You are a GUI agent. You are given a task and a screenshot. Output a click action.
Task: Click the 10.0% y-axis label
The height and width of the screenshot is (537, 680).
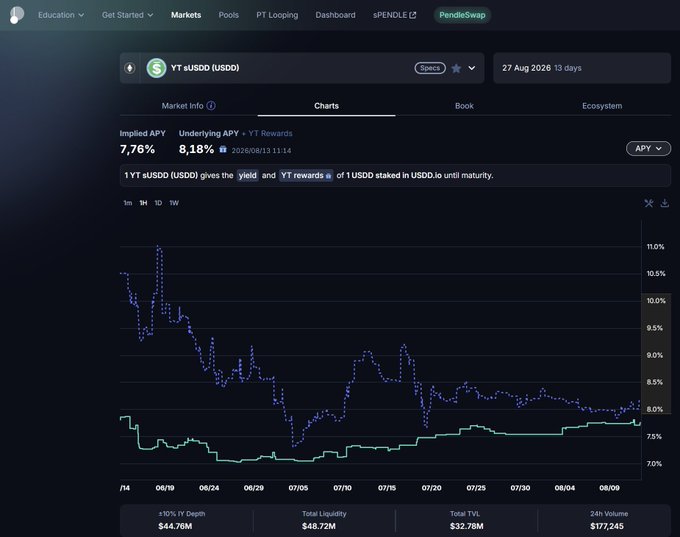[656, 301]
